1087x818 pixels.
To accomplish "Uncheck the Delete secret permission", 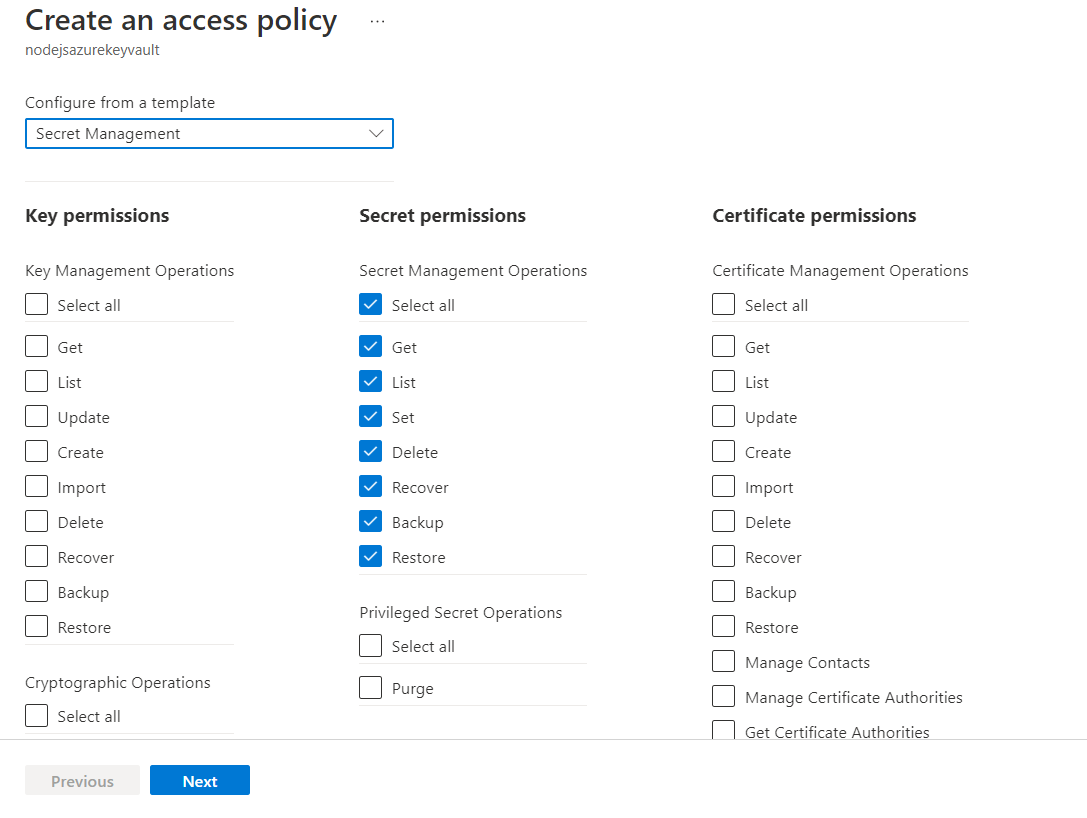I will (371, 452).
